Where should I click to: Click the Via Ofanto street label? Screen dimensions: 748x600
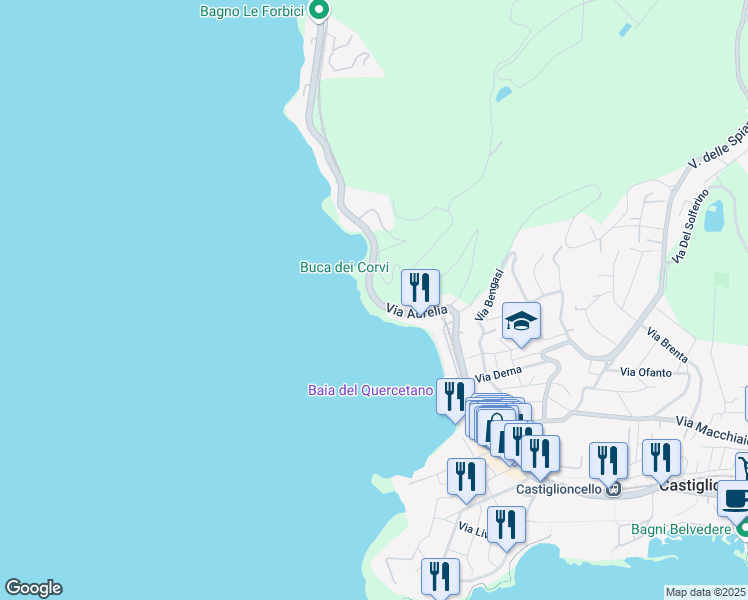pyautogui.click(x=646, y=372)
